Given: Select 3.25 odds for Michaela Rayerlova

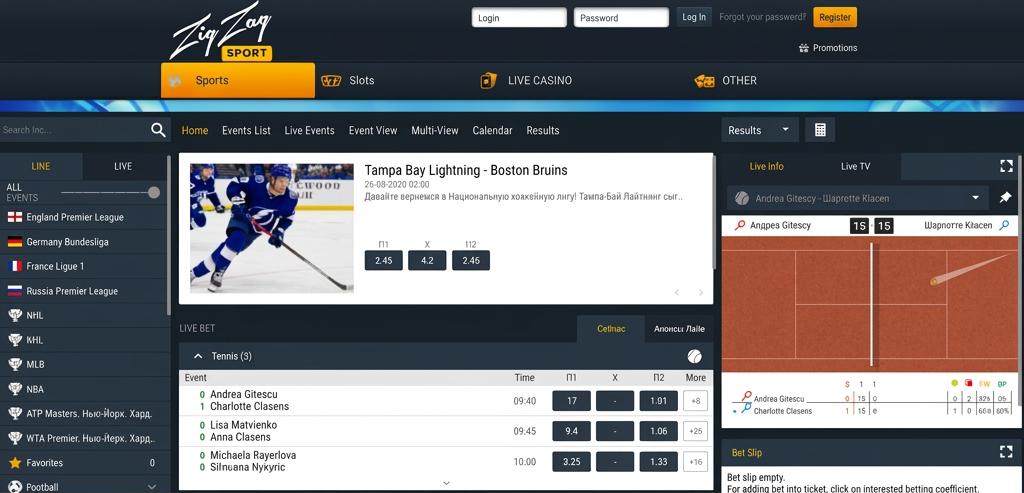Looking at the screenshot, I should pyautogui.click(x=571, y=462).
